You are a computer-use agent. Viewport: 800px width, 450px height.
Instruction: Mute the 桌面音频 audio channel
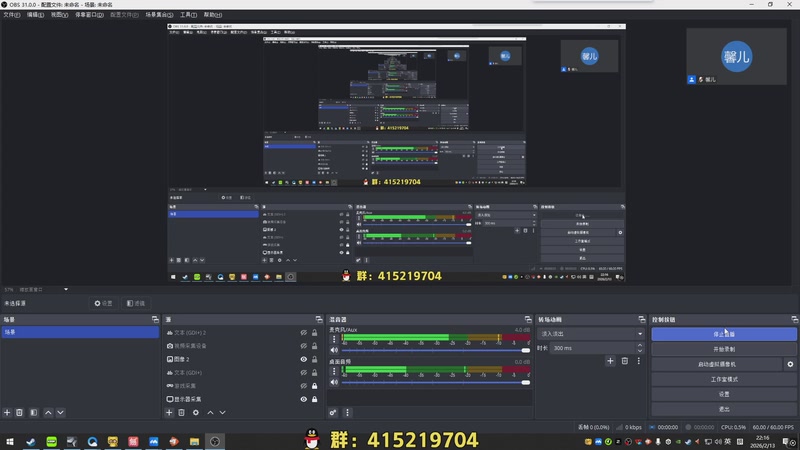tap(334, 382)
